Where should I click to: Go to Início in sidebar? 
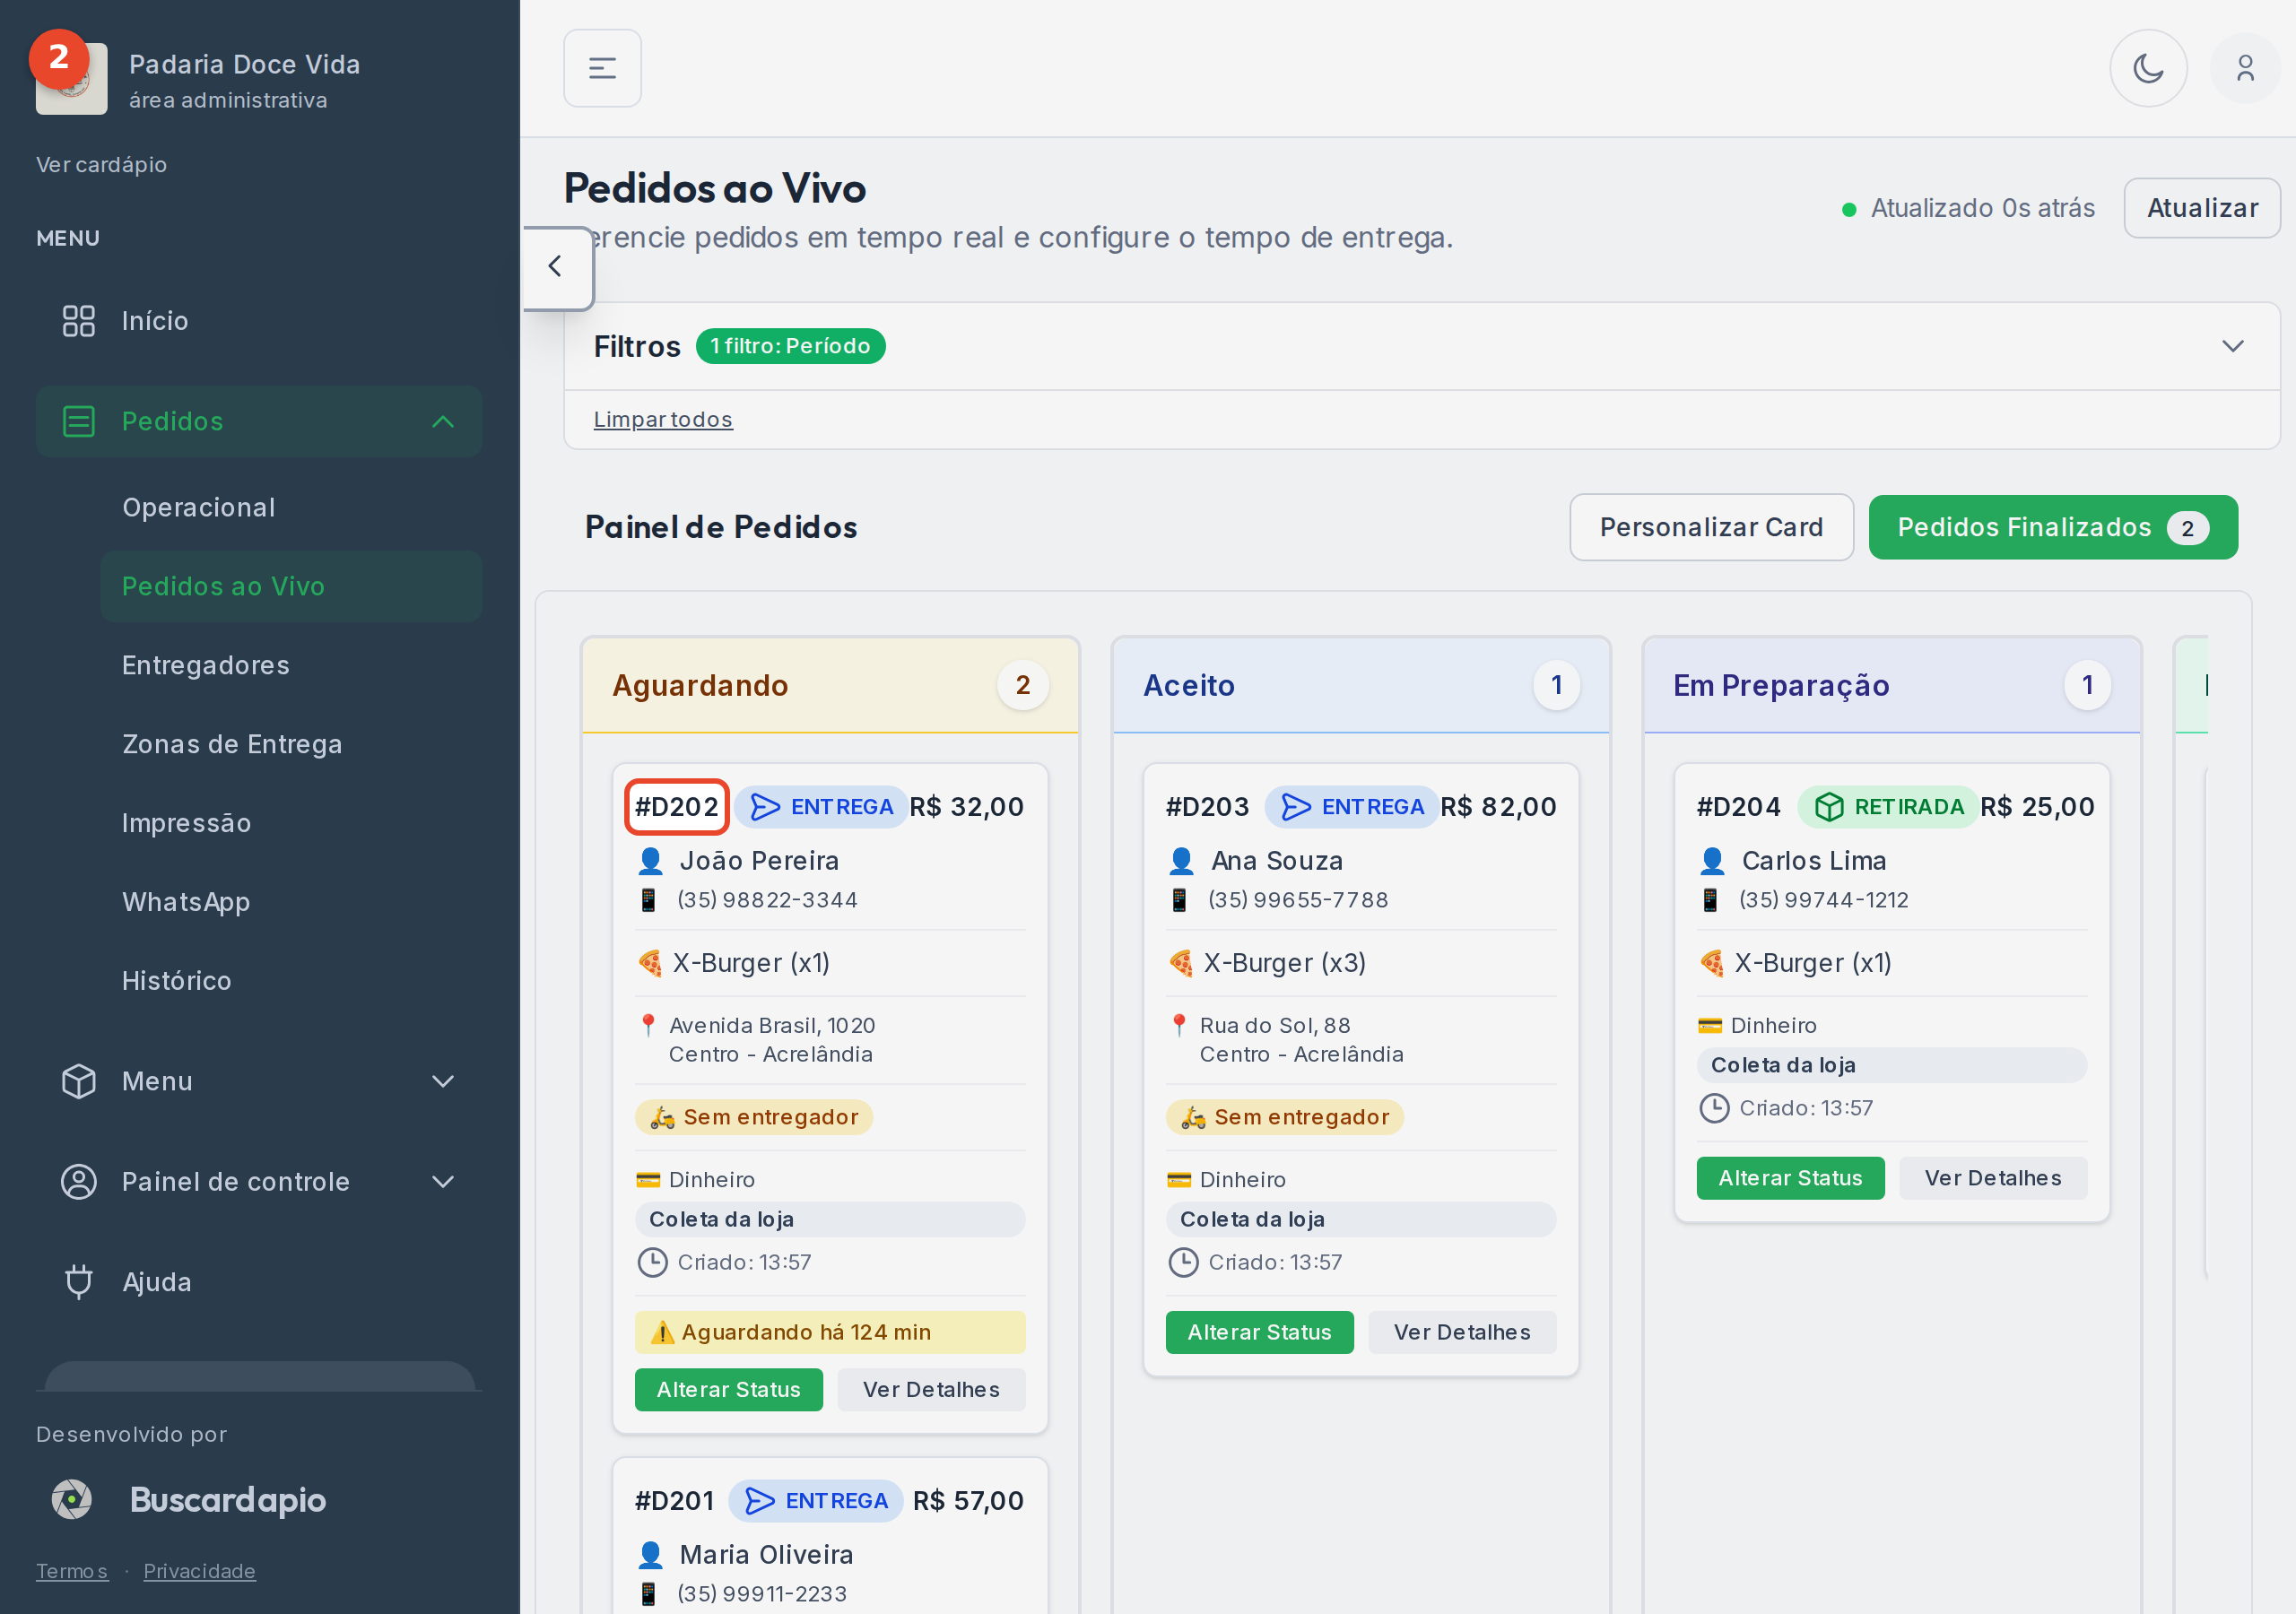tap(259, 321)
